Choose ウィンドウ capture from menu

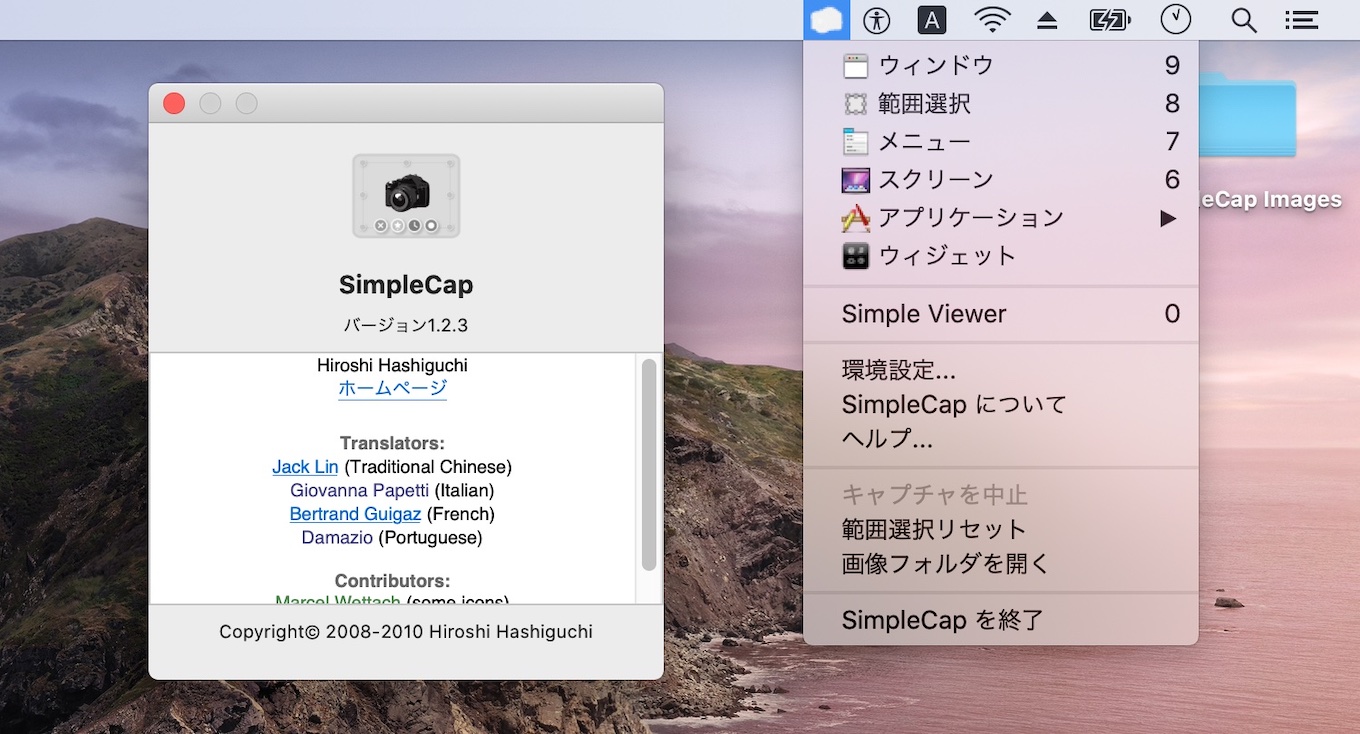(x=1000, y=66)
